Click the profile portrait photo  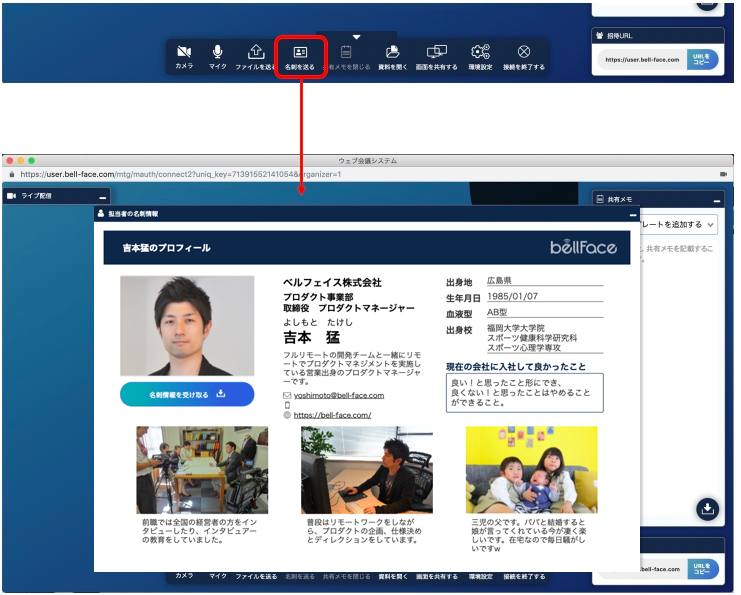(187, 326)
